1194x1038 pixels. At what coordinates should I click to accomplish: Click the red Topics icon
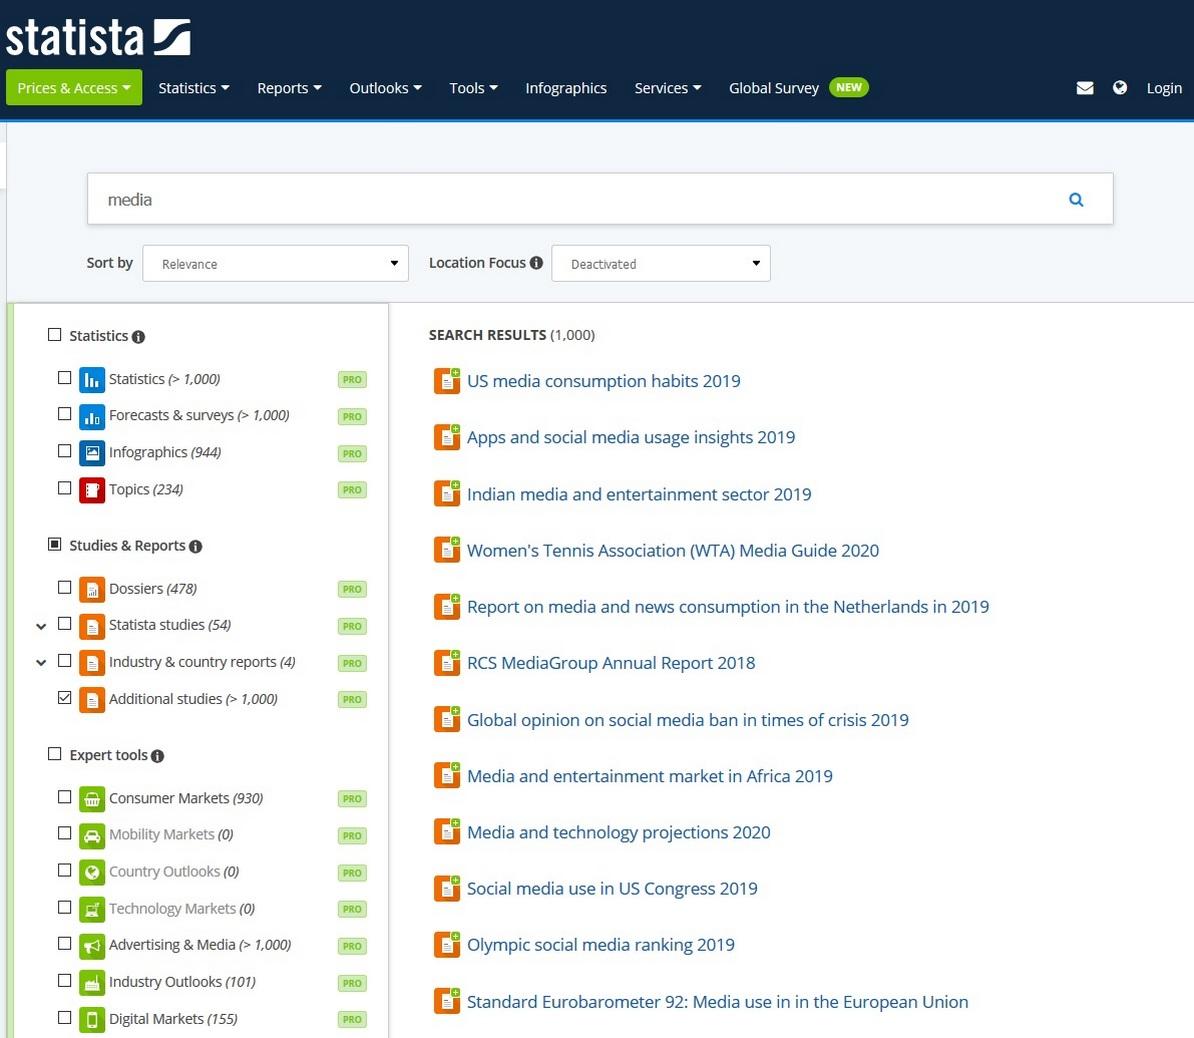[92, 490]
